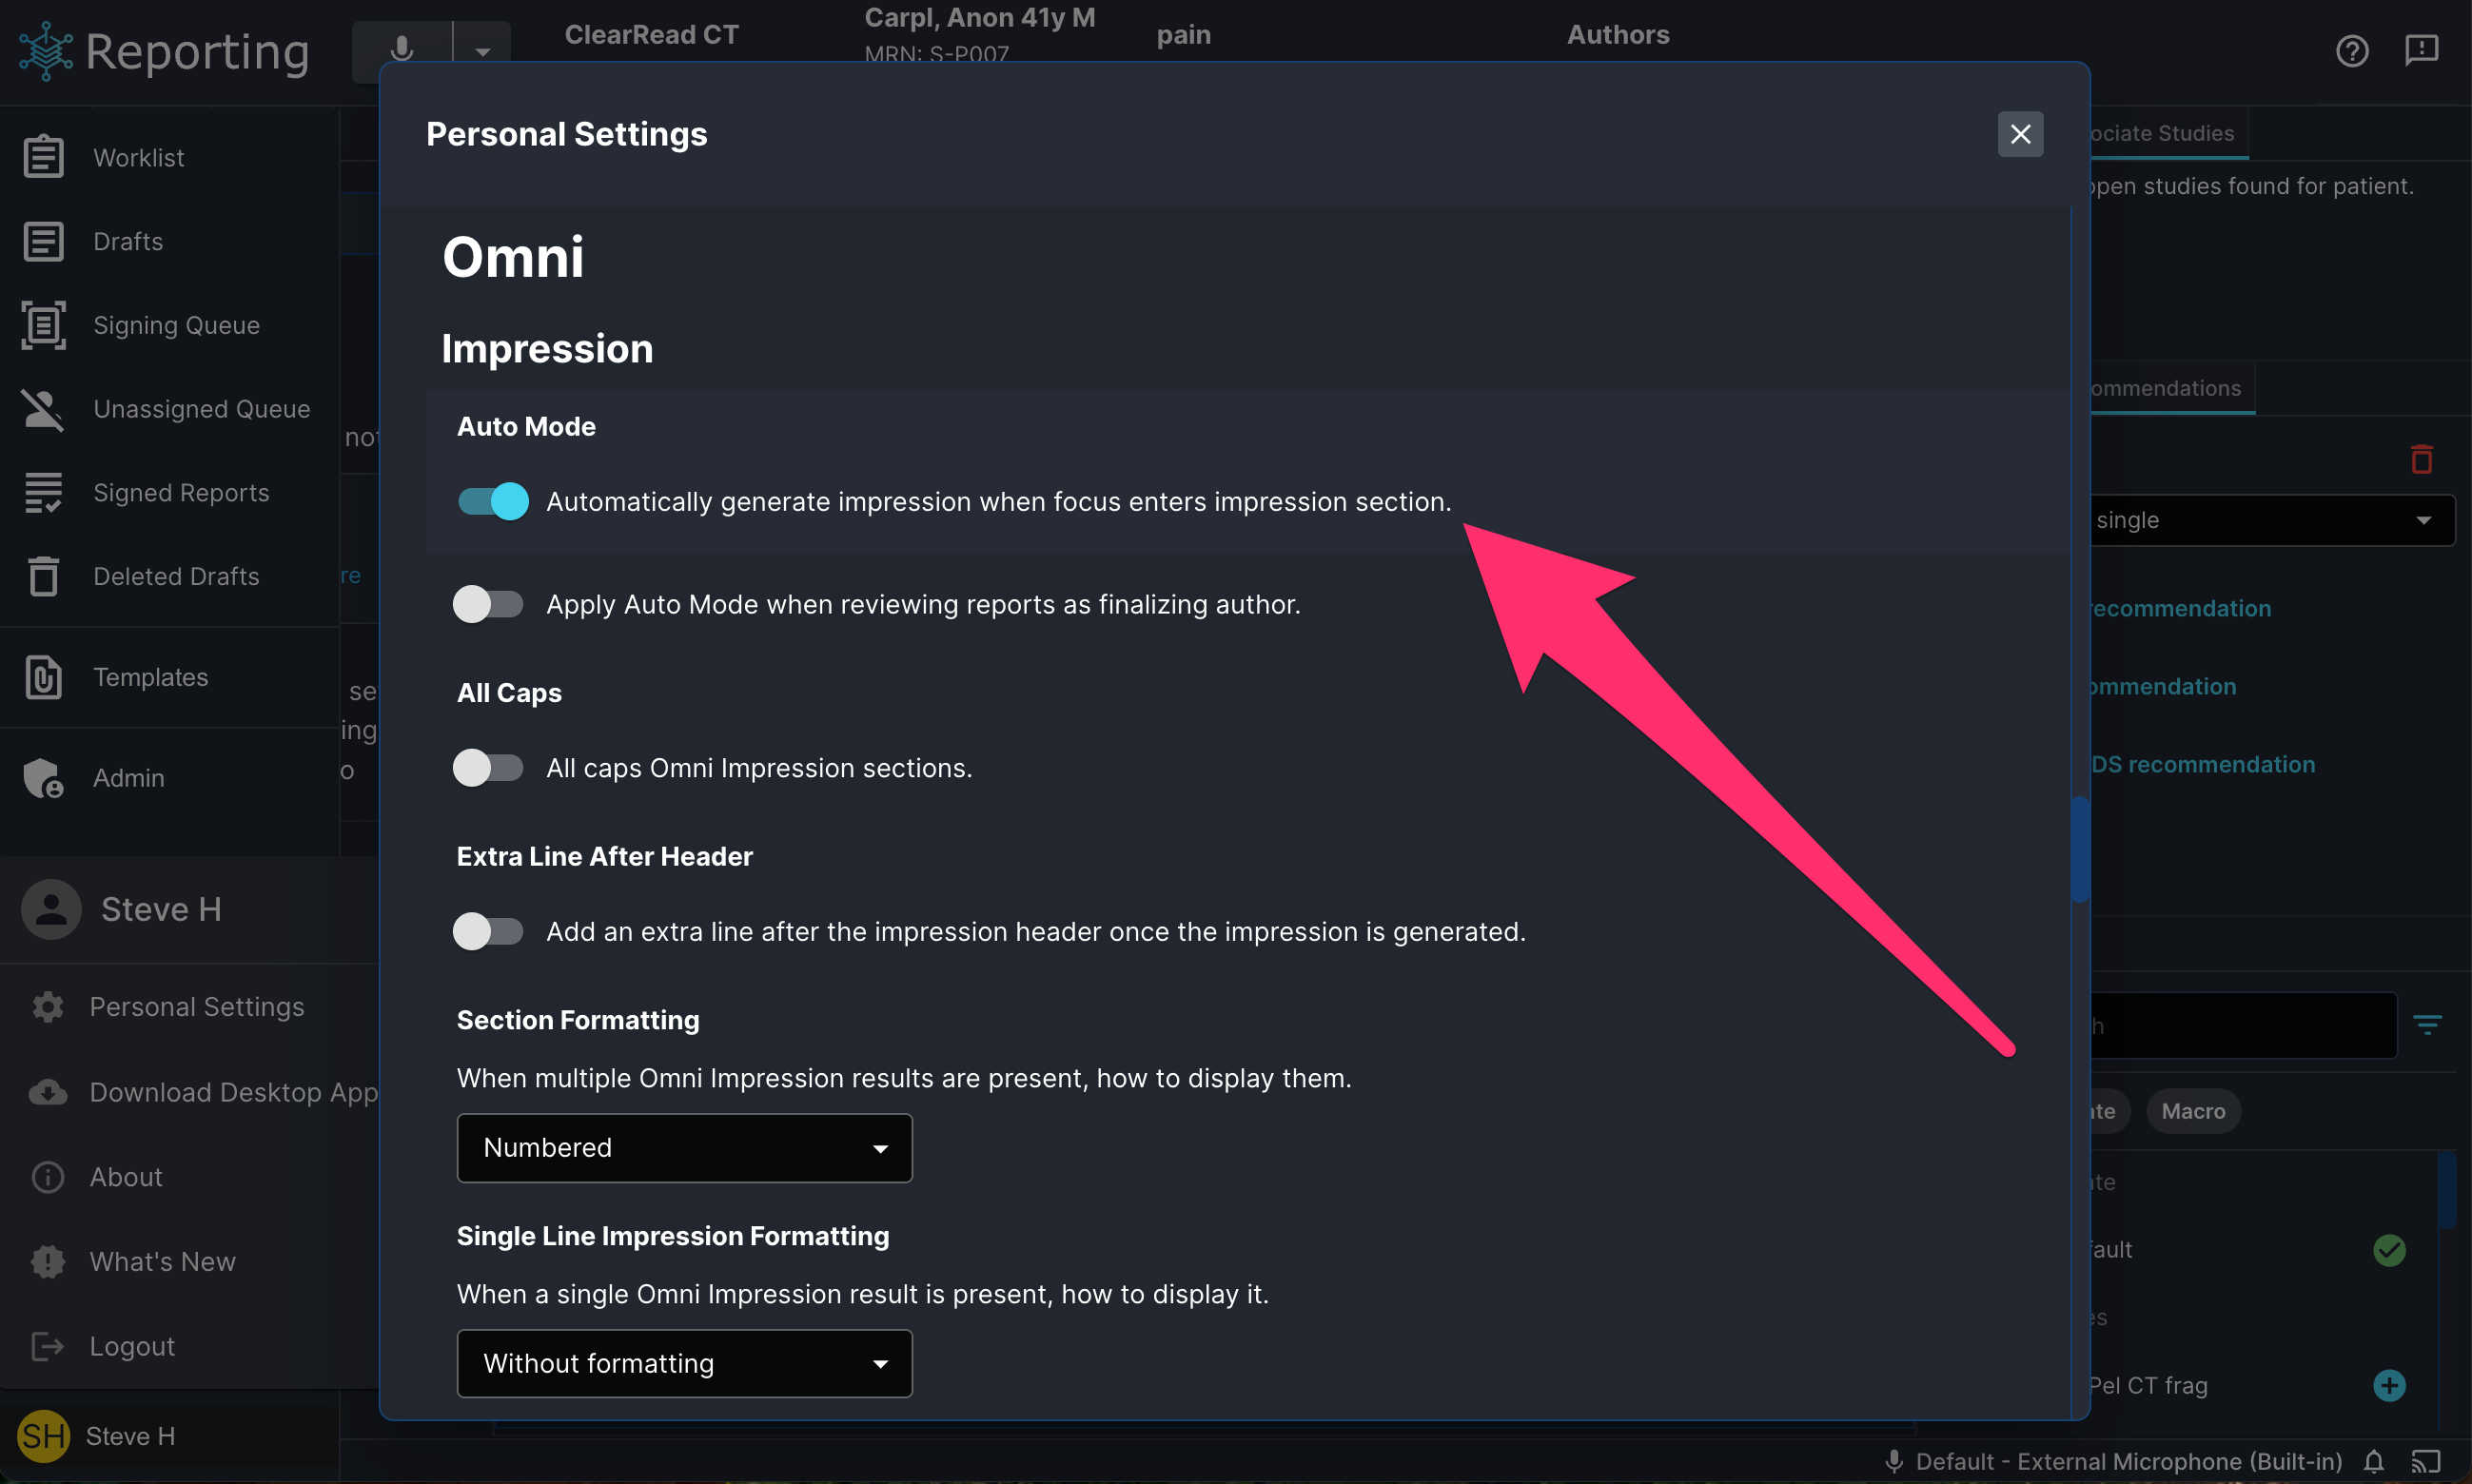Click the DS recommendation link
The height and width of the screenshot is (1484, 2472).
coord(2202,764)
